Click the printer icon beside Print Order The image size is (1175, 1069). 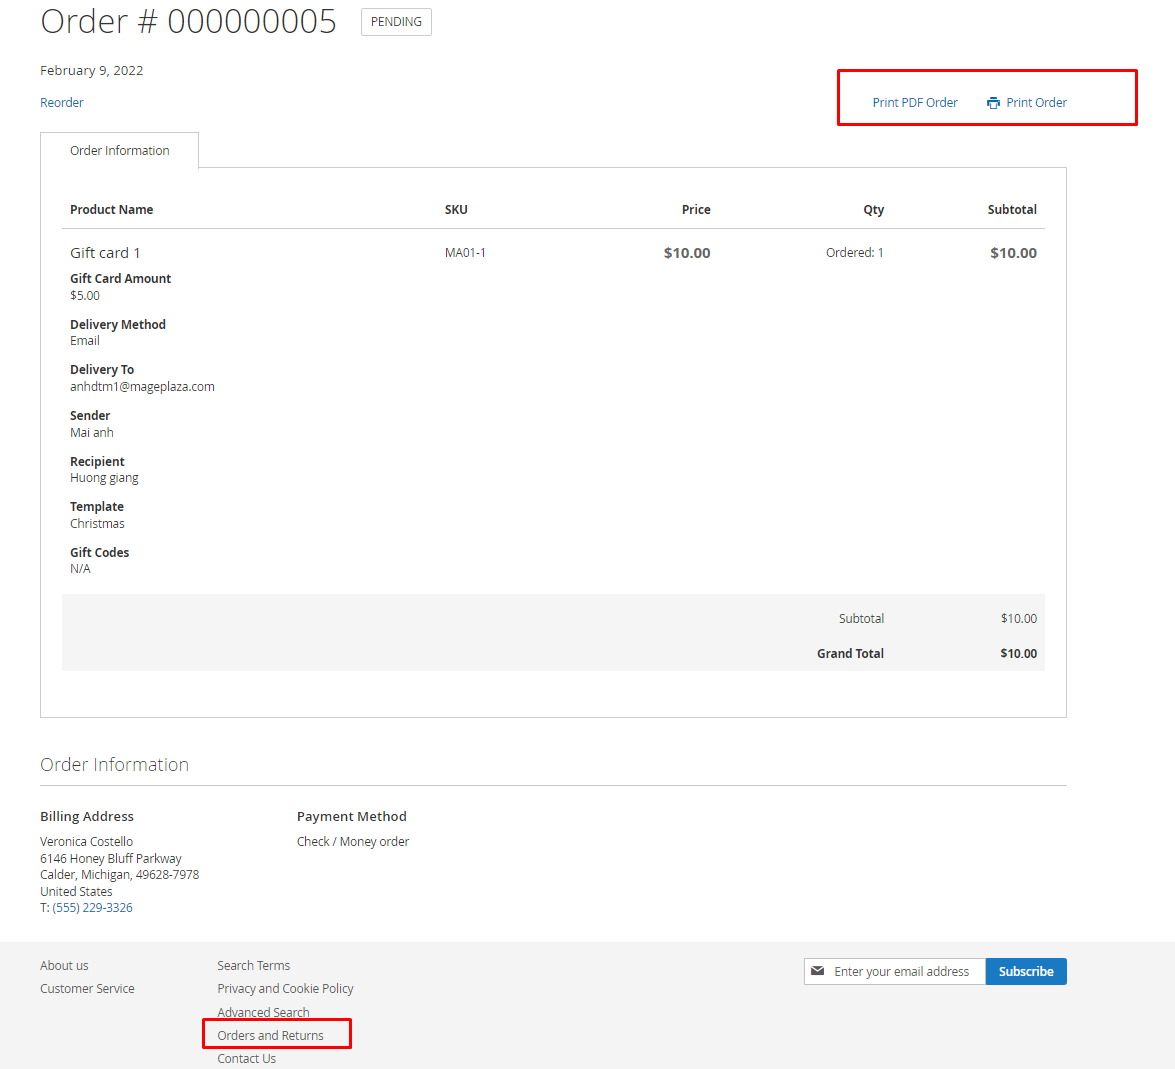point(993,103)
